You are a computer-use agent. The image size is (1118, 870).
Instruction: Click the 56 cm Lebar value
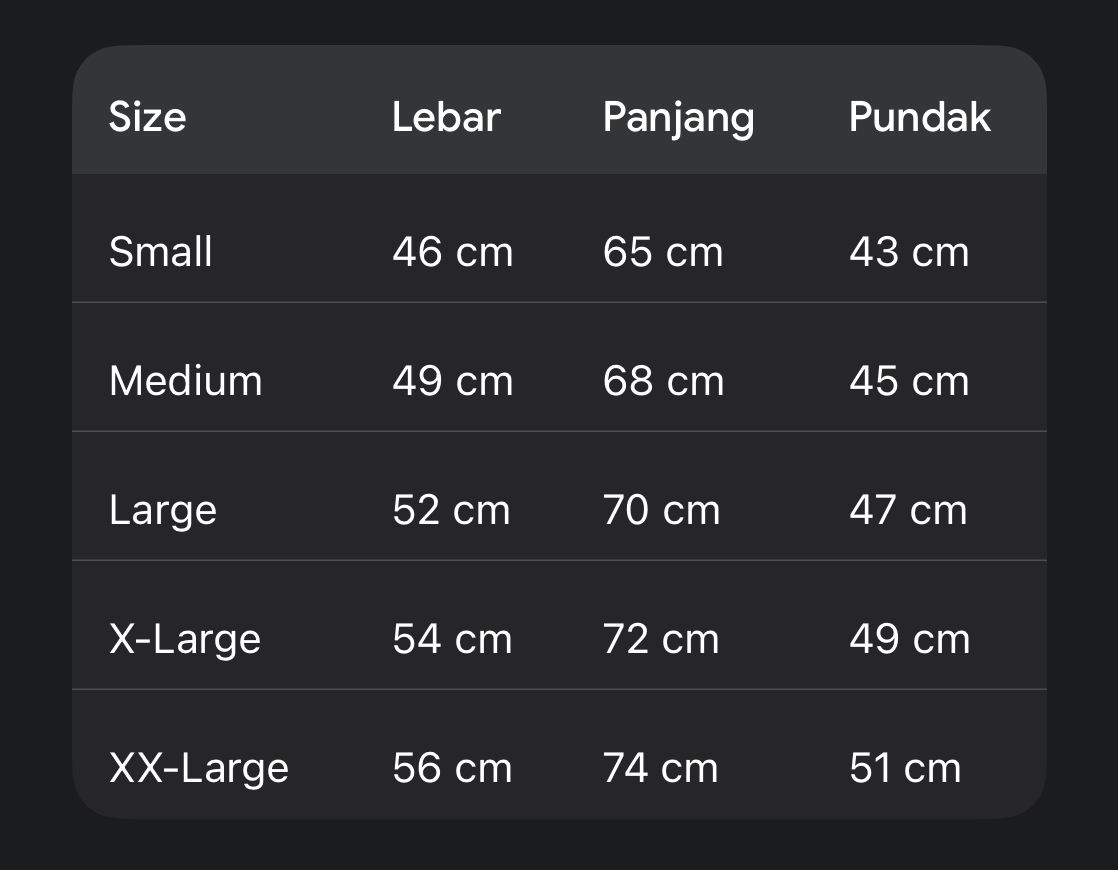click(x=451, y=768)
